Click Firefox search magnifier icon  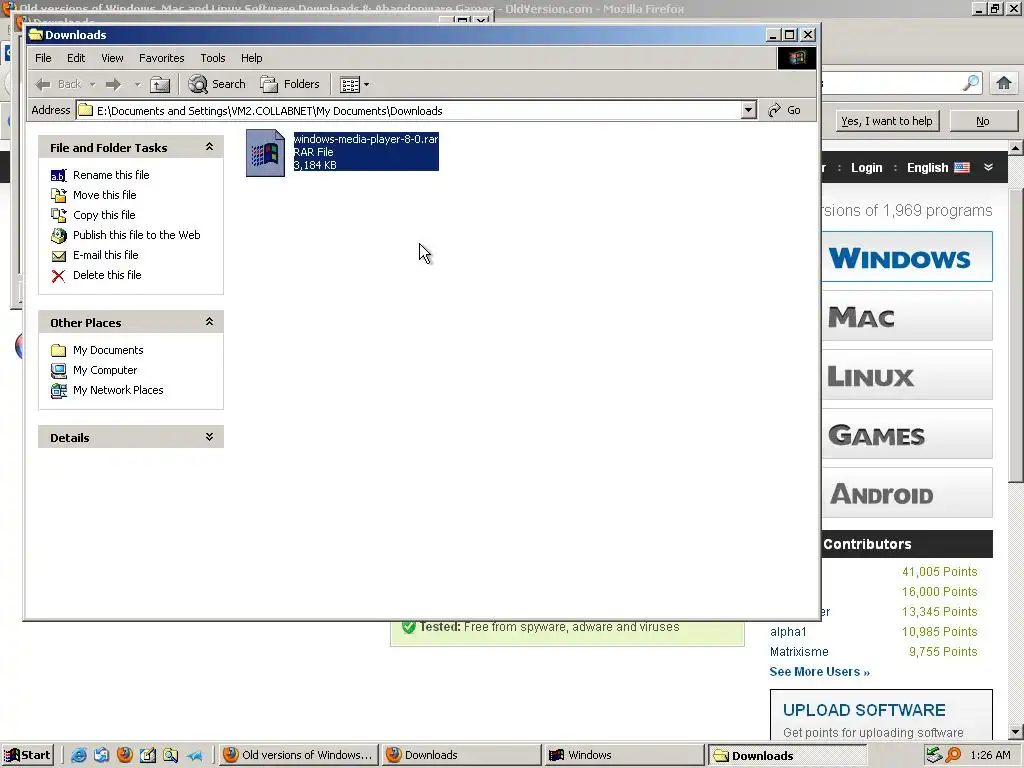click(971, 83)
